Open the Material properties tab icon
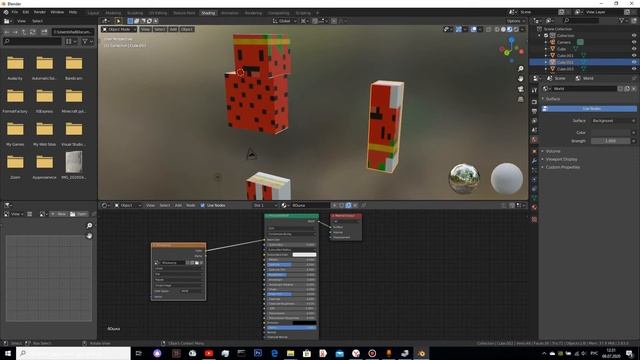Screen dimensions: 640x360 [x=534, y=207]
